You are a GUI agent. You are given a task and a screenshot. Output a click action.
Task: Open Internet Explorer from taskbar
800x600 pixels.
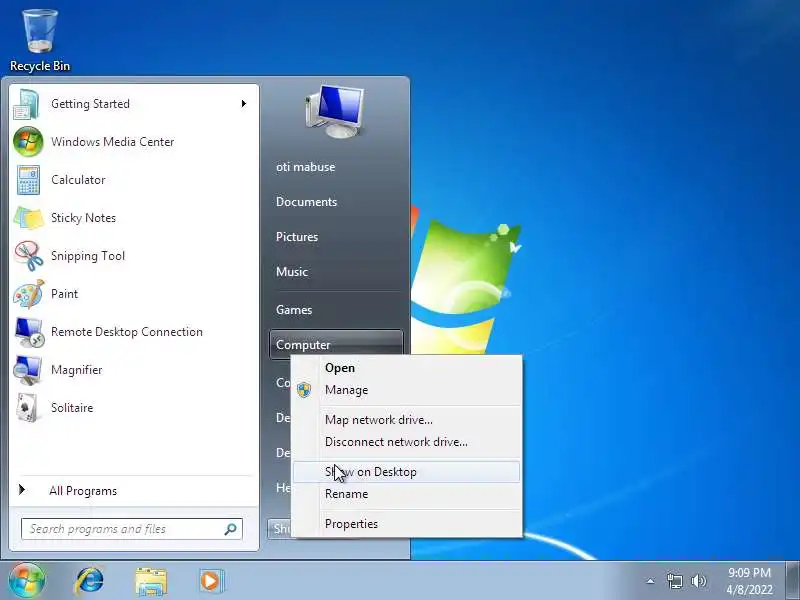[x=89, y=581]
